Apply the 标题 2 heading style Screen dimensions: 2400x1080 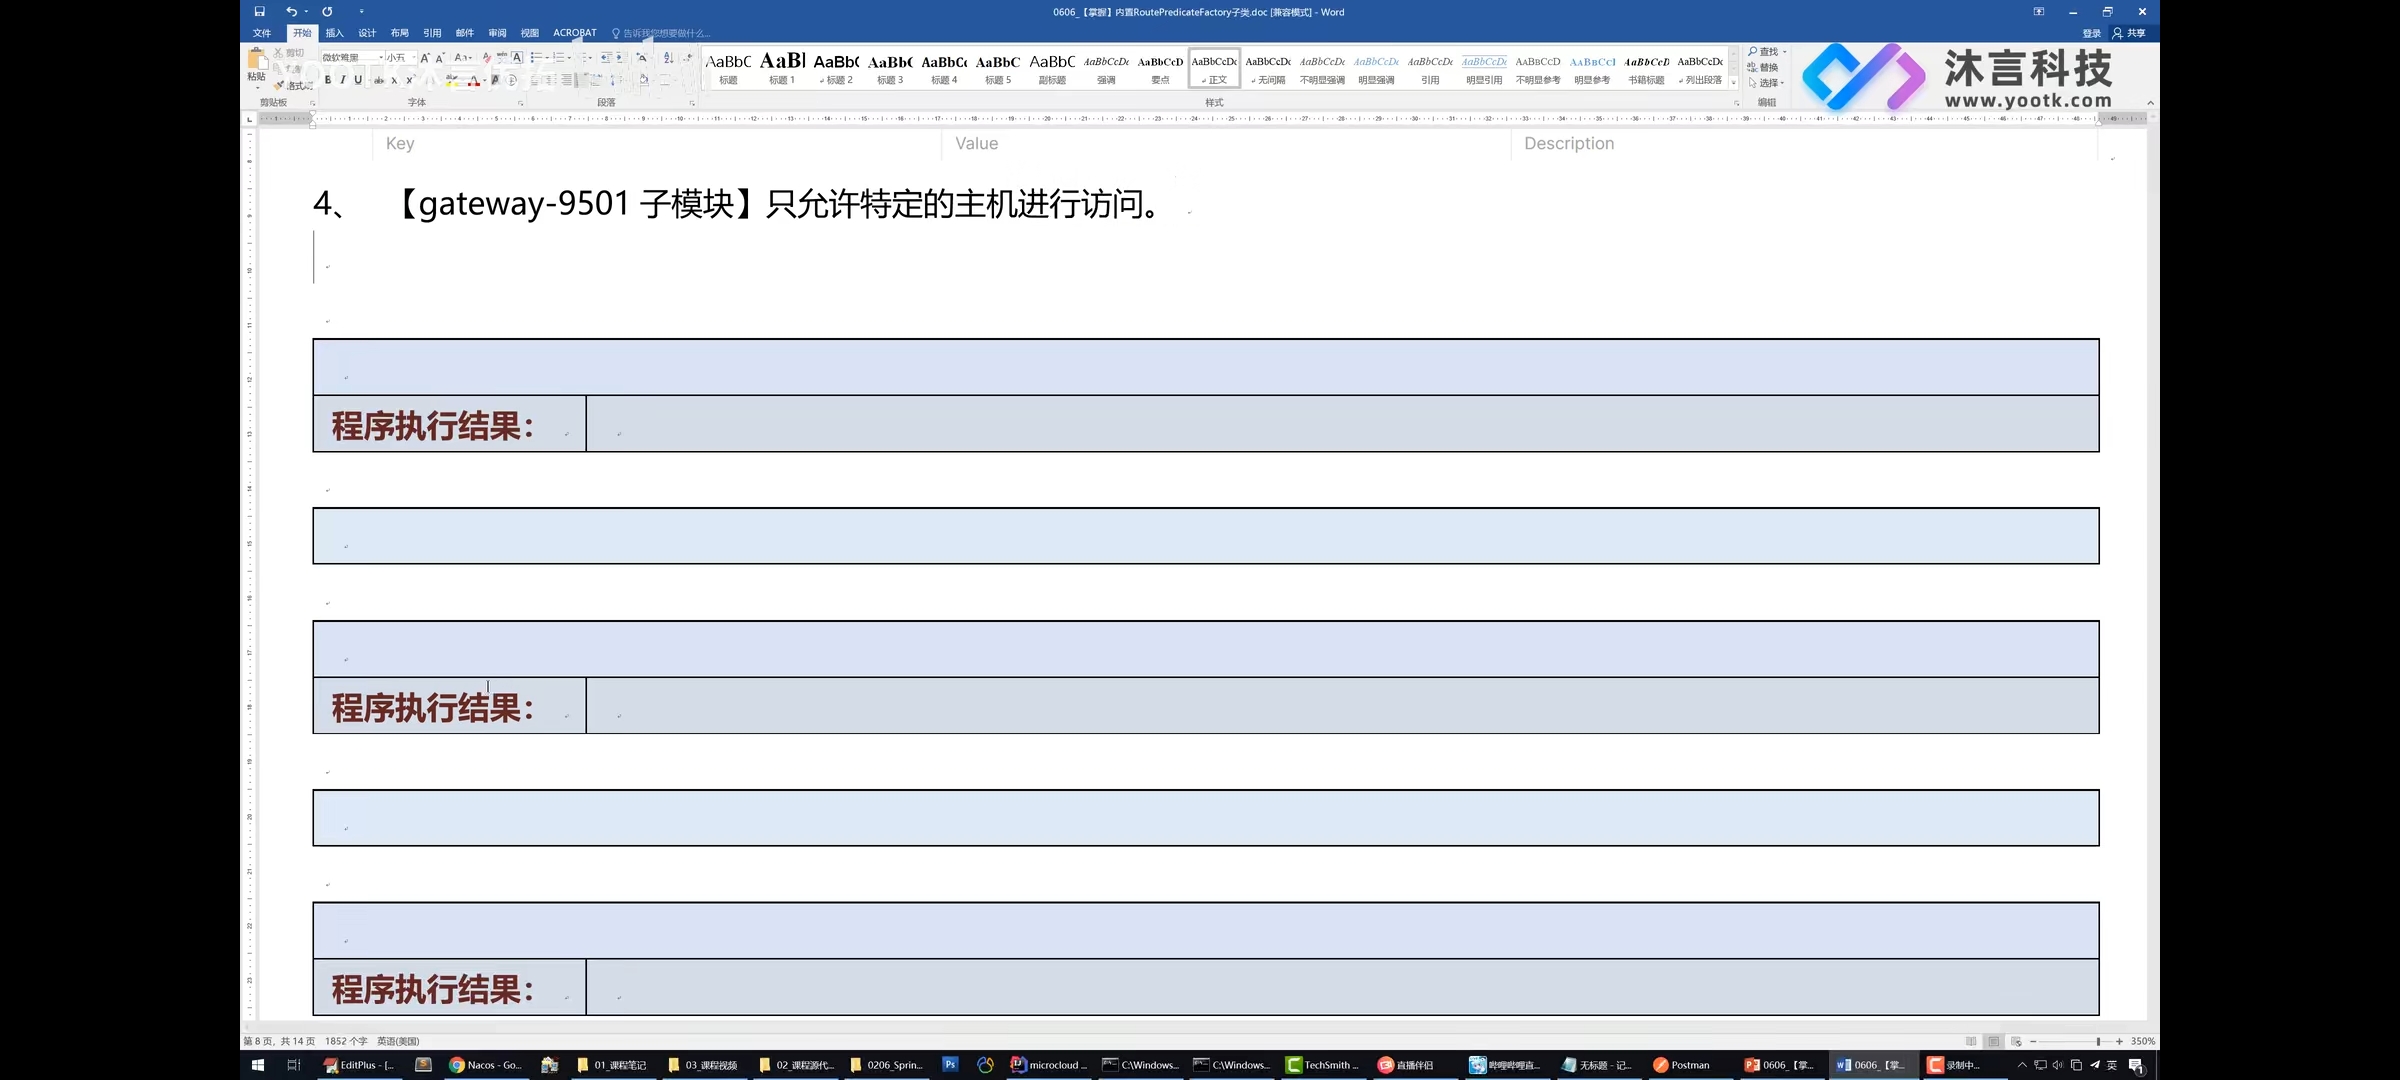[x=836, y=68]
